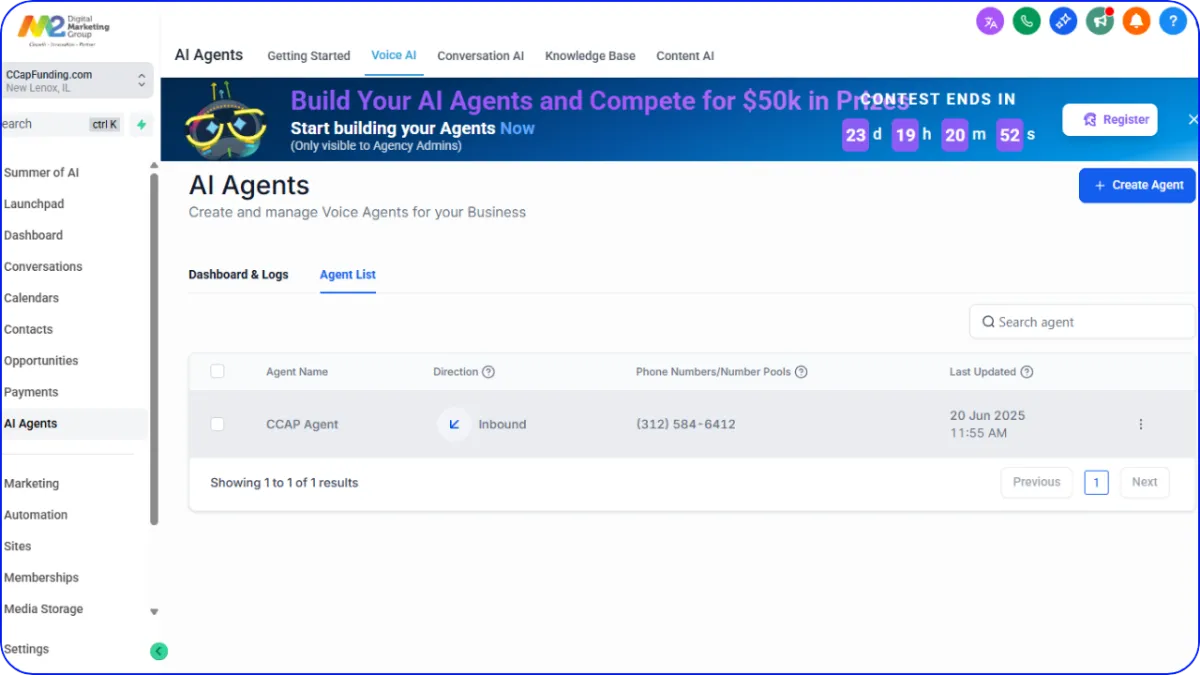Open Sites in the sidebar
The width and height of the screenshot is (1200, 675).
pyautogui.click(x=17, y=546)
